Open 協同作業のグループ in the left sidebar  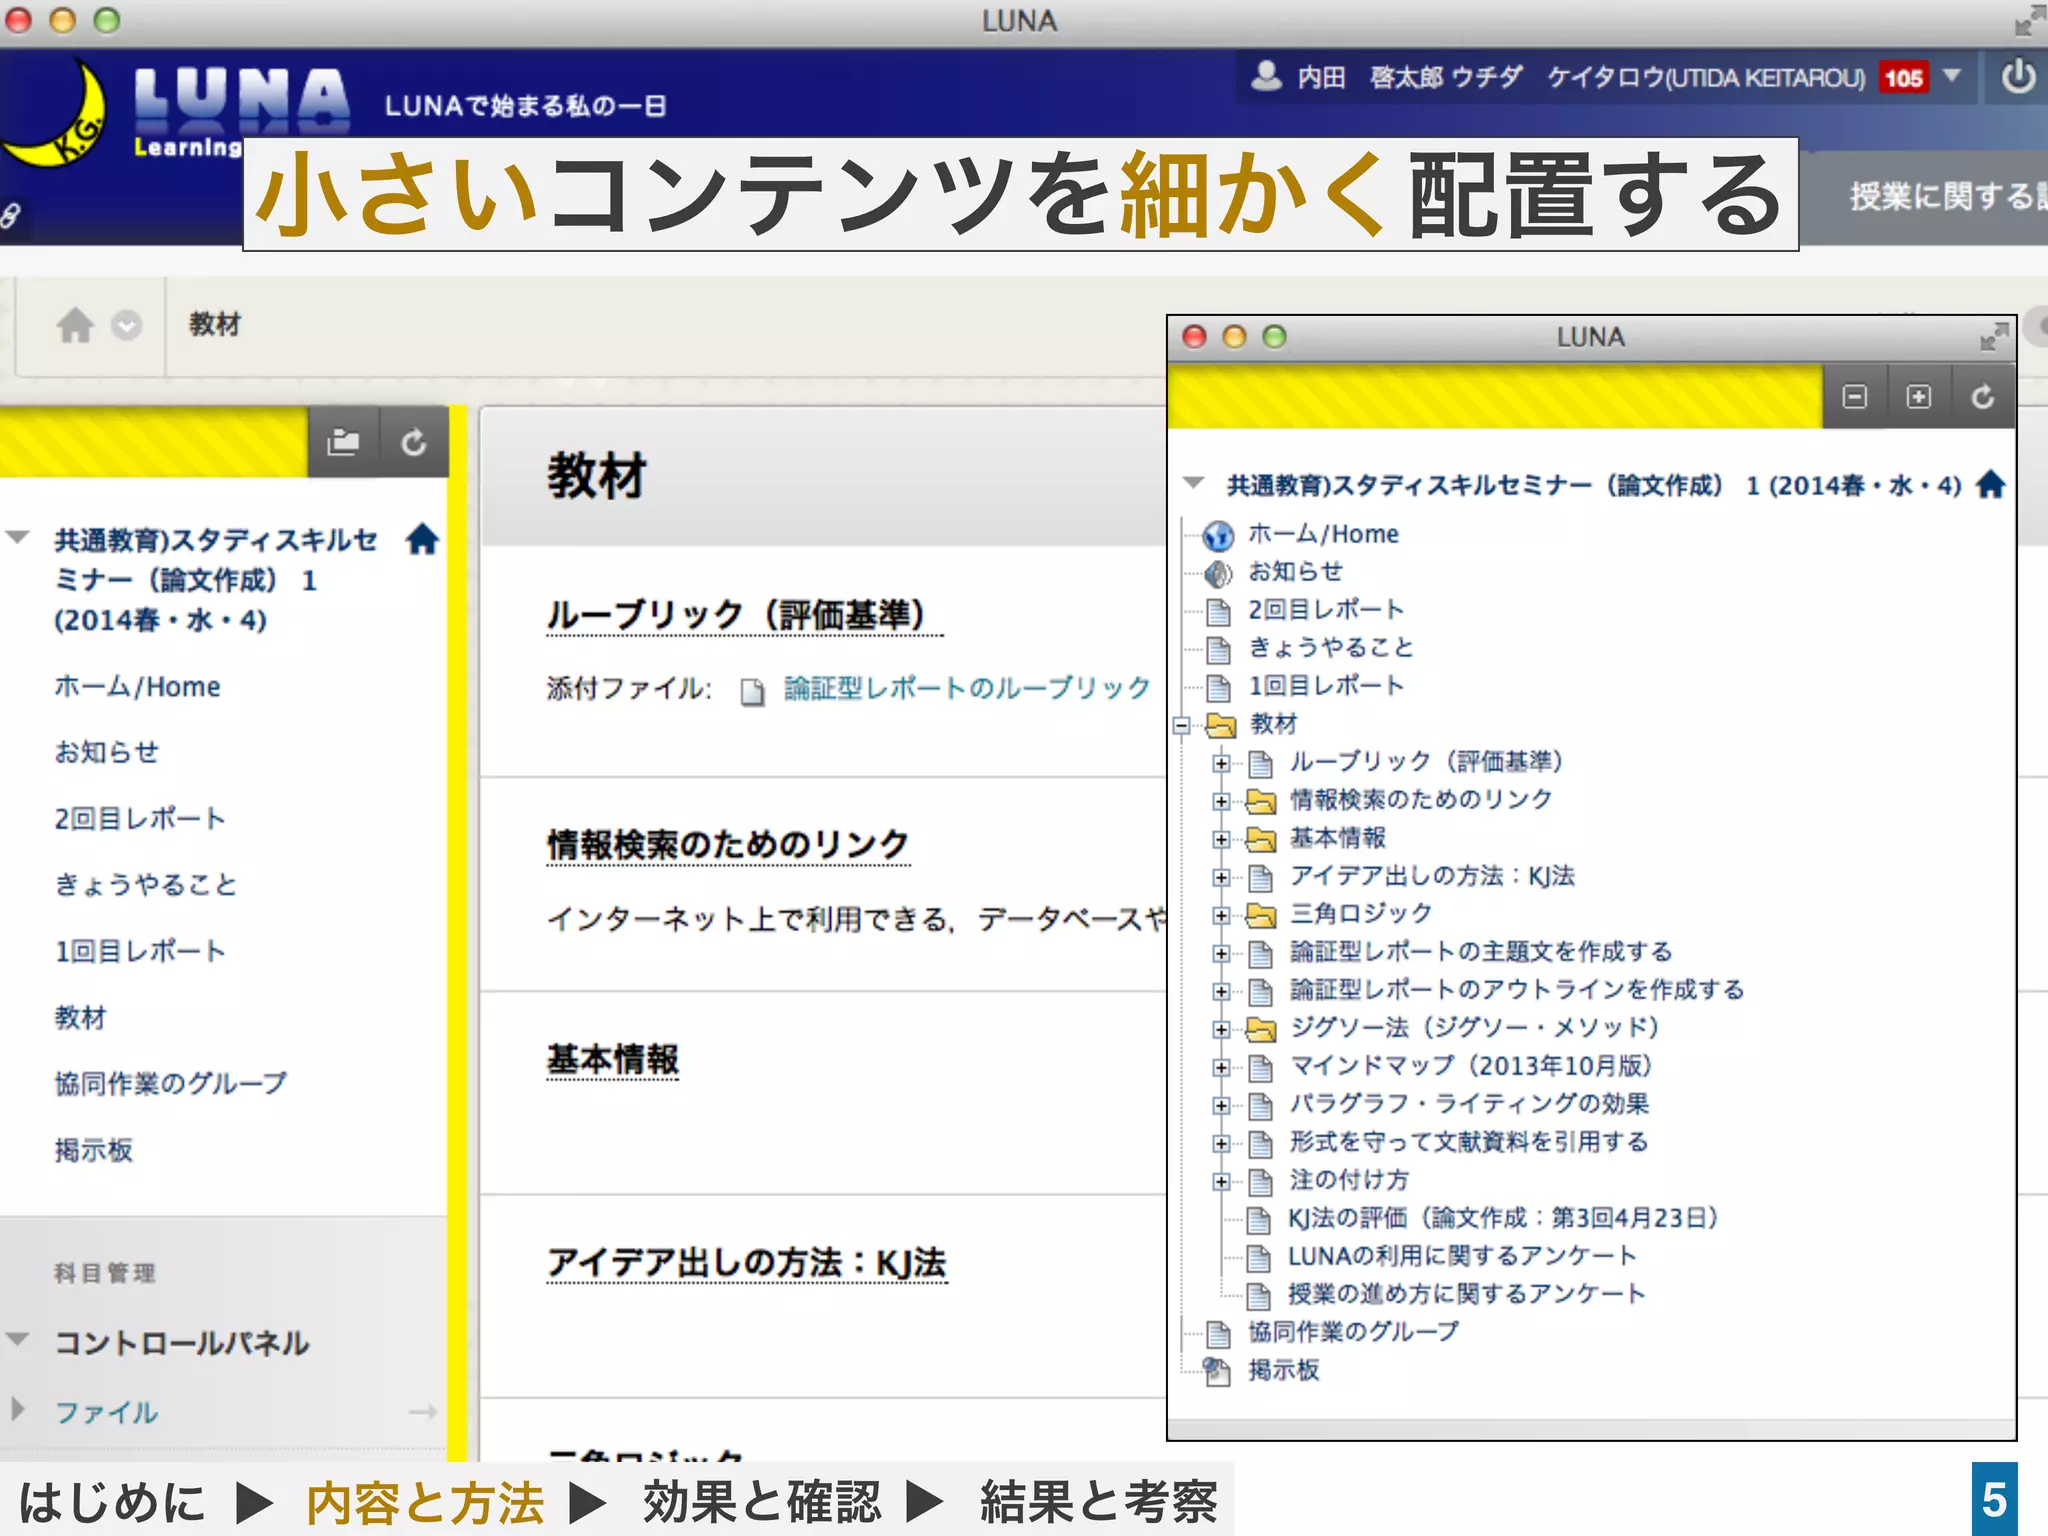[171, 1083]
